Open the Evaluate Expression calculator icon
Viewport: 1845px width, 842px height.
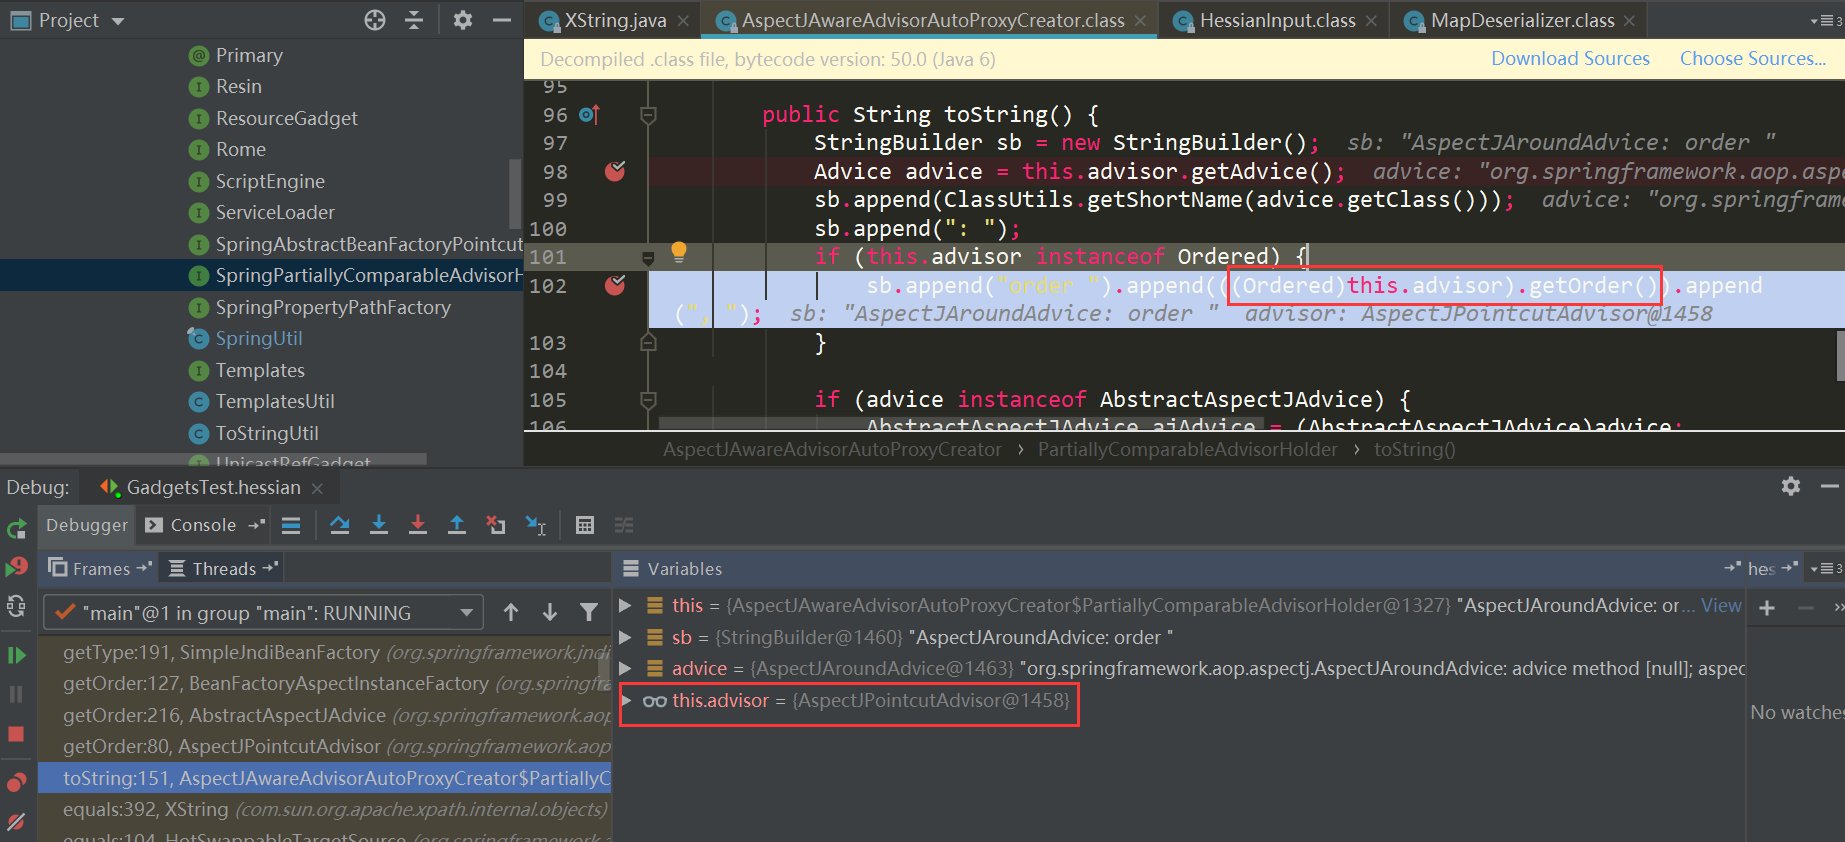point(585,525)
